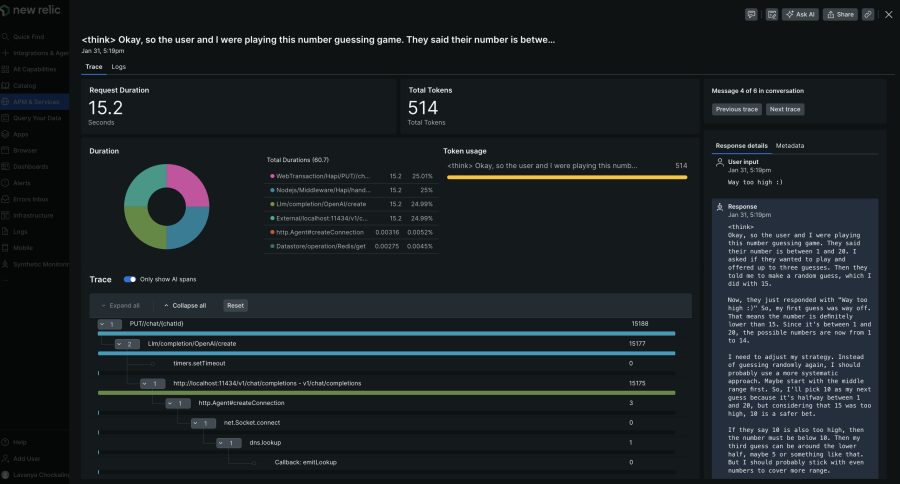Click the olive green donut segment

pyautogui.click(x=142, y=230)
